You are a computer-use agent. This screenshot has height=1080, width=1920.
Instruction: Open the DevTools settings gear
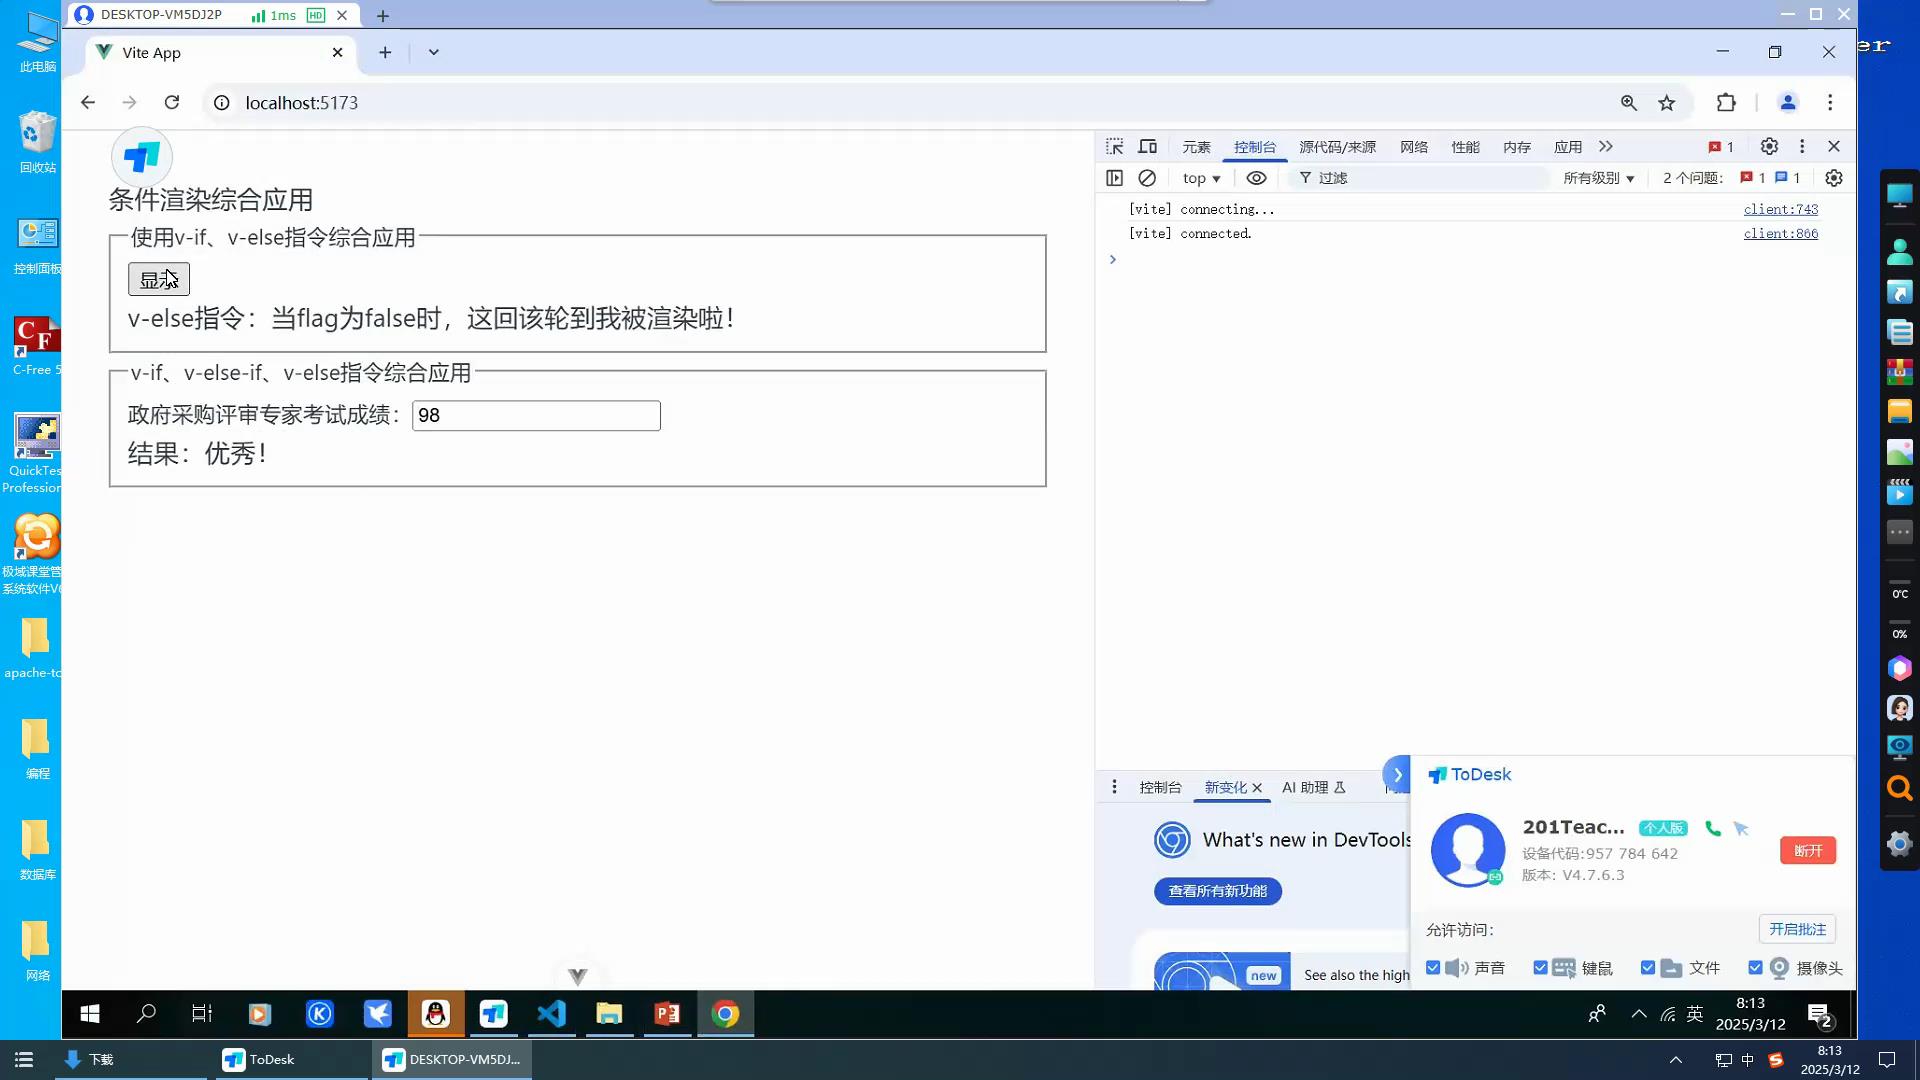pyautogui.click(x=1769, y=147)
